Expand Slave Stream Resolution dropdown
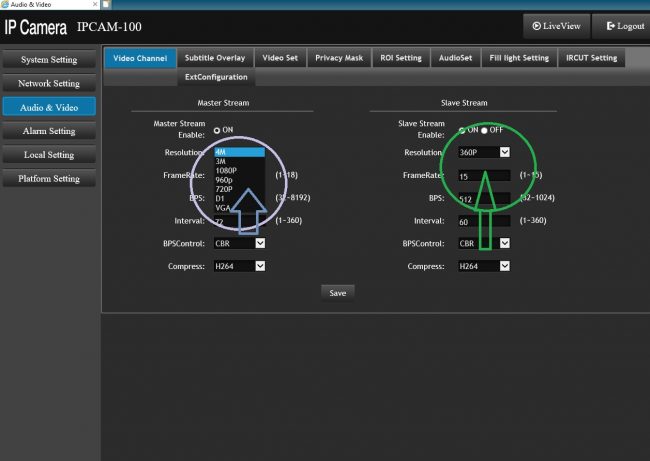This screenshot has height=461, width=650. point(484,152)
